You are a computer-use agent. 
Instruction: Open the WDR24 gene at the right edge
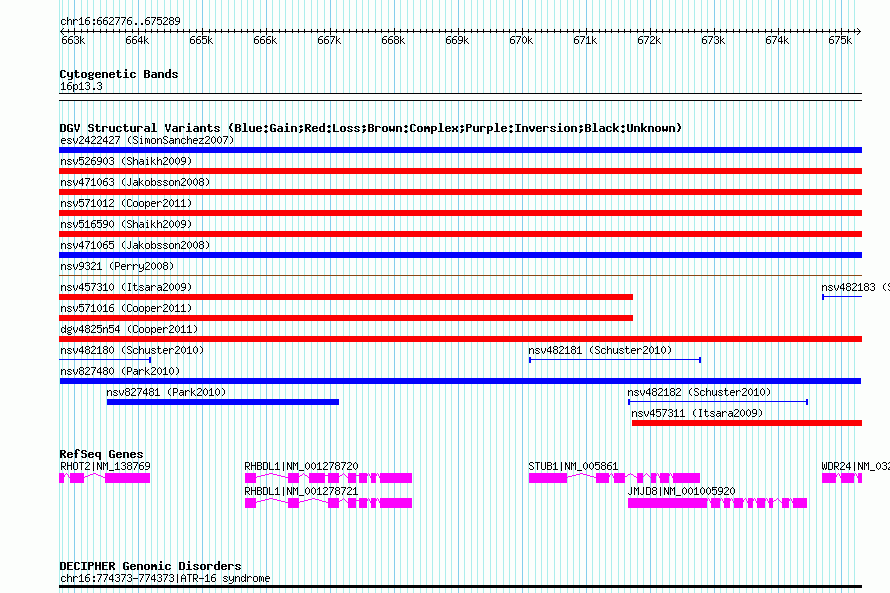842,478
